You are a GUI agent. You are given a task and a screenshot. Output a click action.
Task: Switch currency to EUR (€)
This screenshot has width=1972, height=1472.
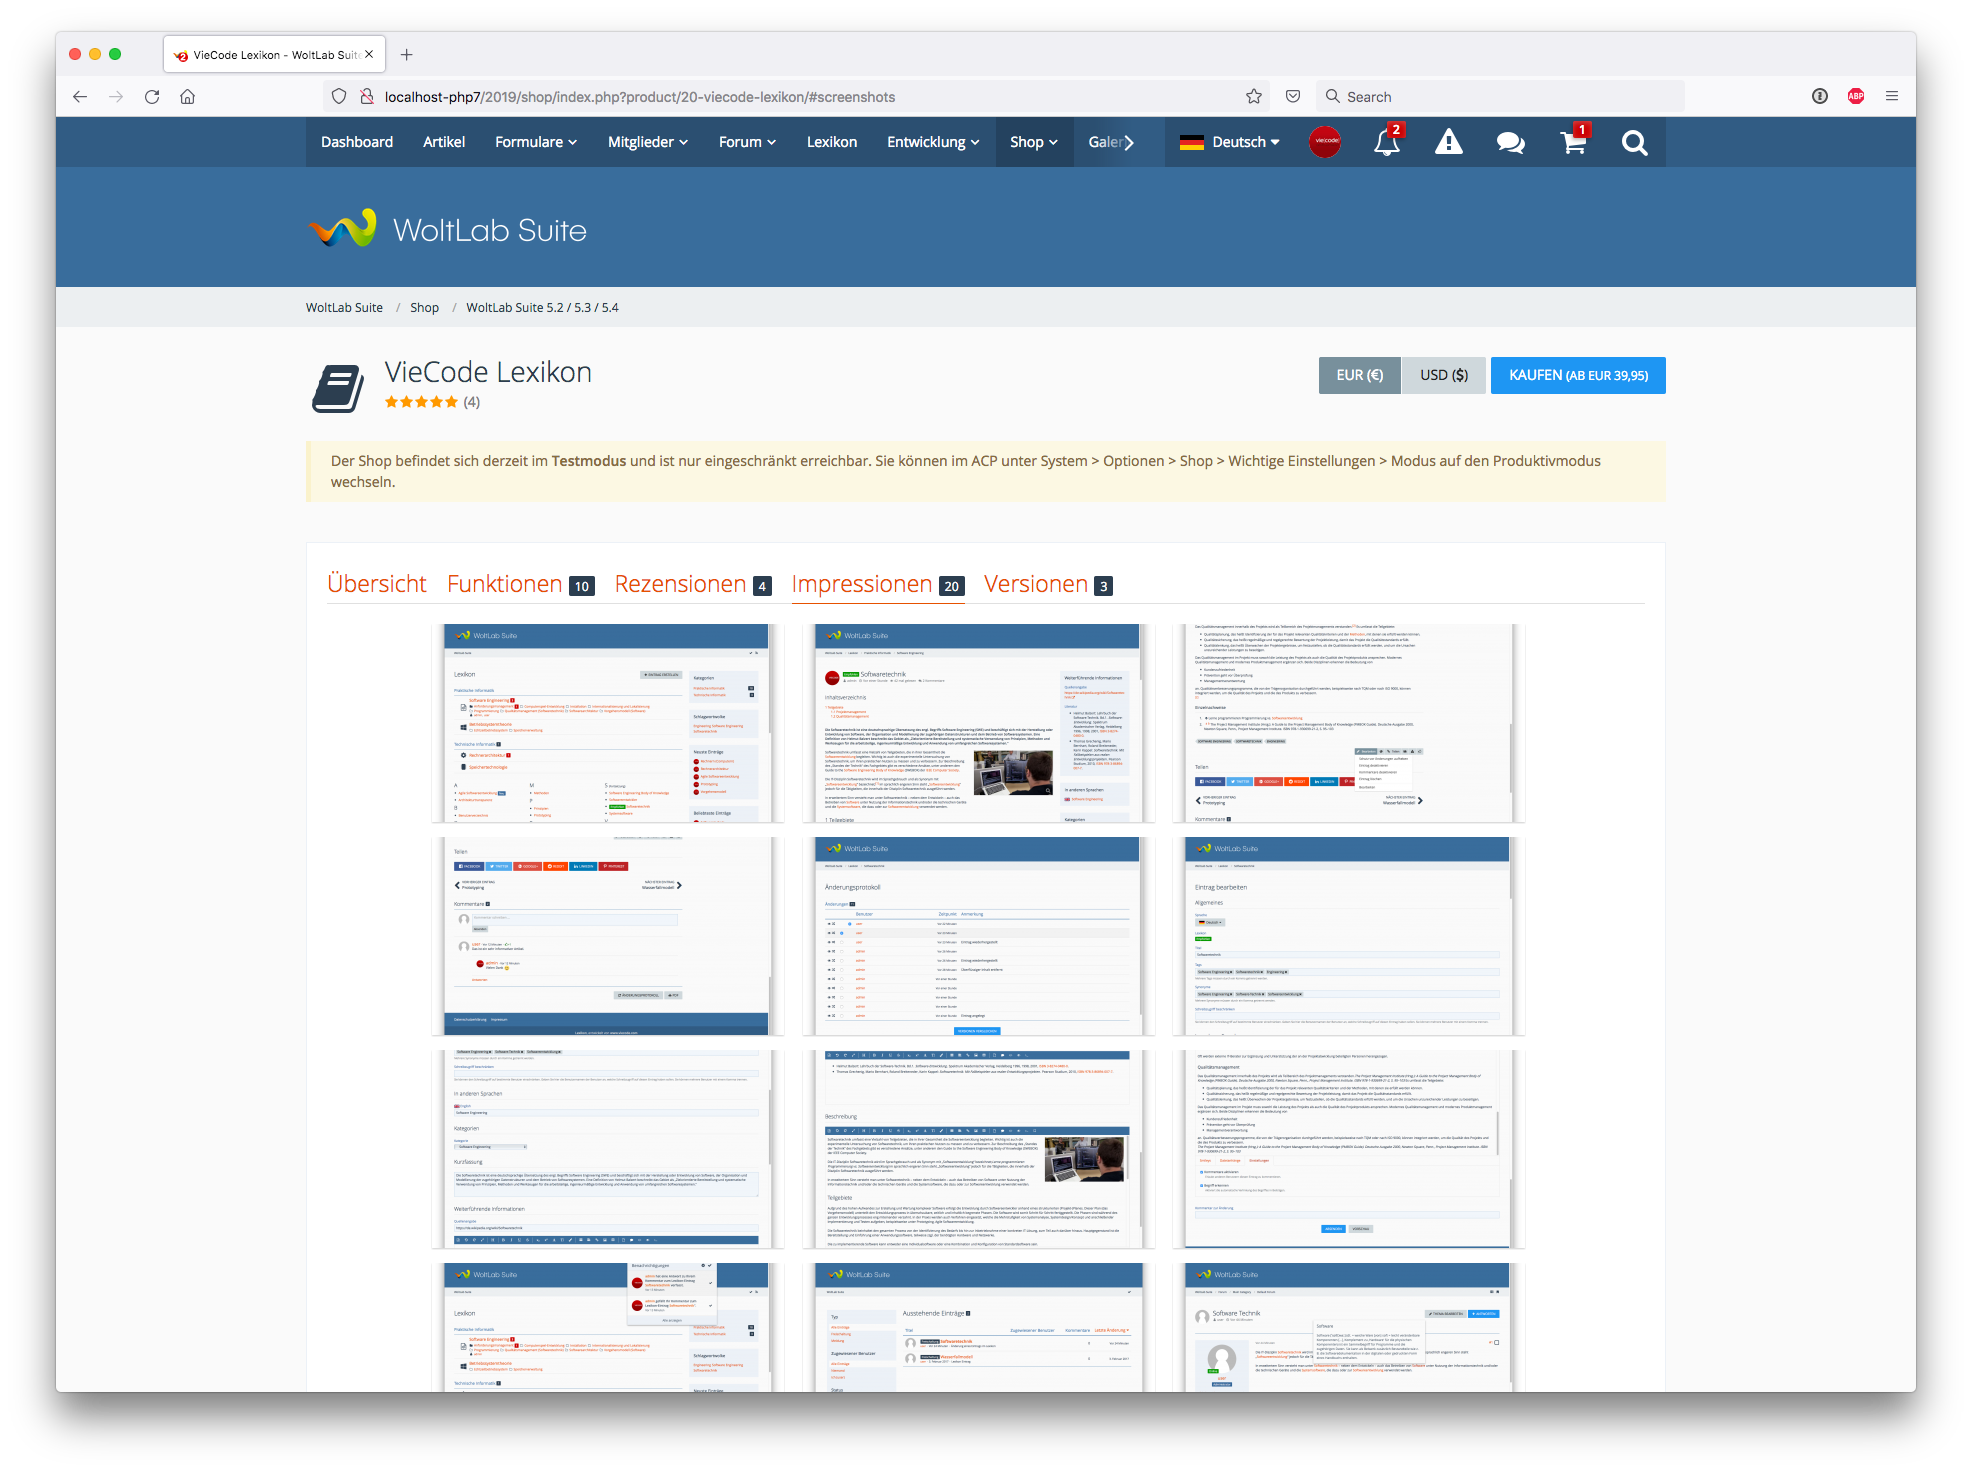point(1359,375)
